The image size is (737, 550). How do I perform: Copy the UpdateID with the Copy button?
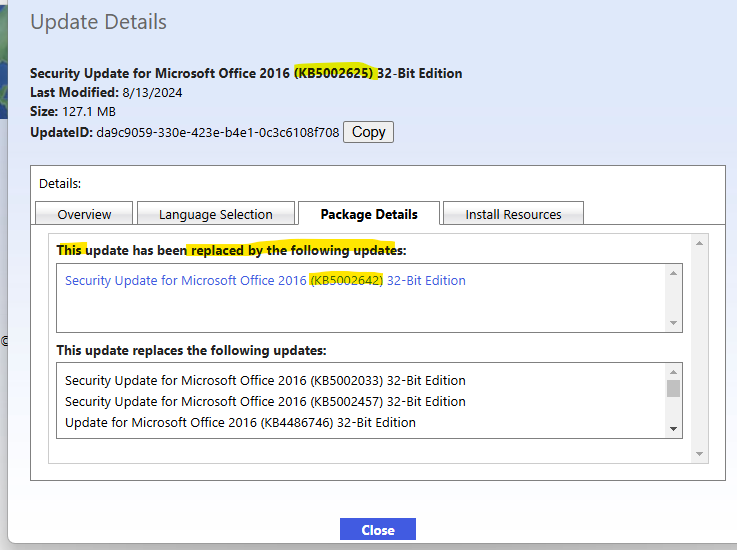point(368,132)
